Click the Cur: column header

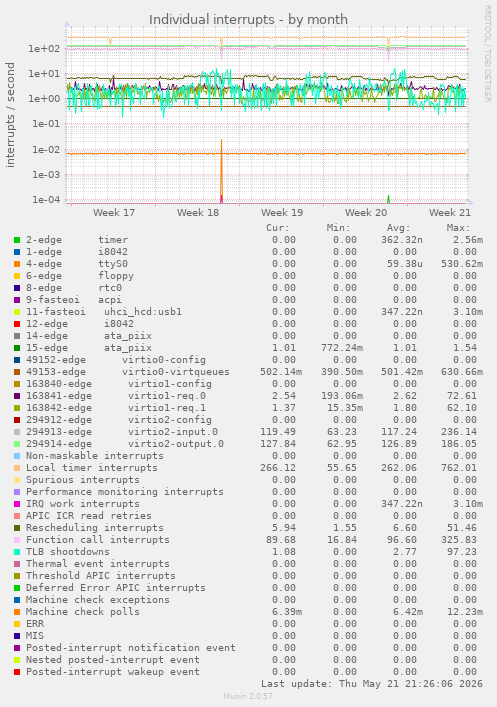click(277, 228)
